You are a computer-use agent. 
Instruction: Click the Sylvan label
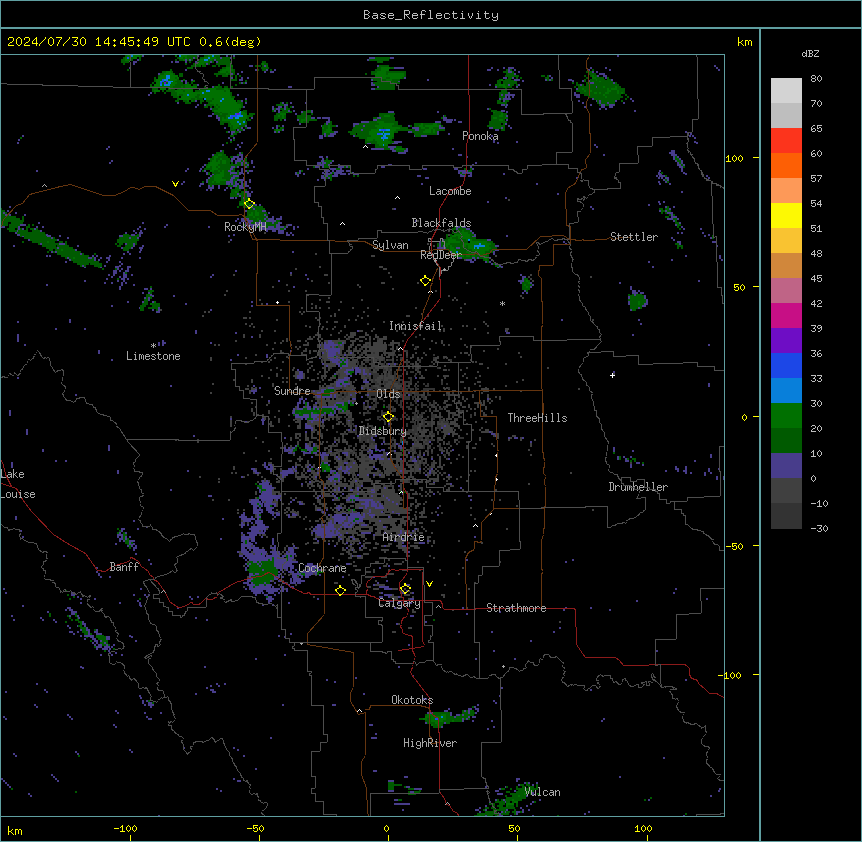(x=390, y=245)
